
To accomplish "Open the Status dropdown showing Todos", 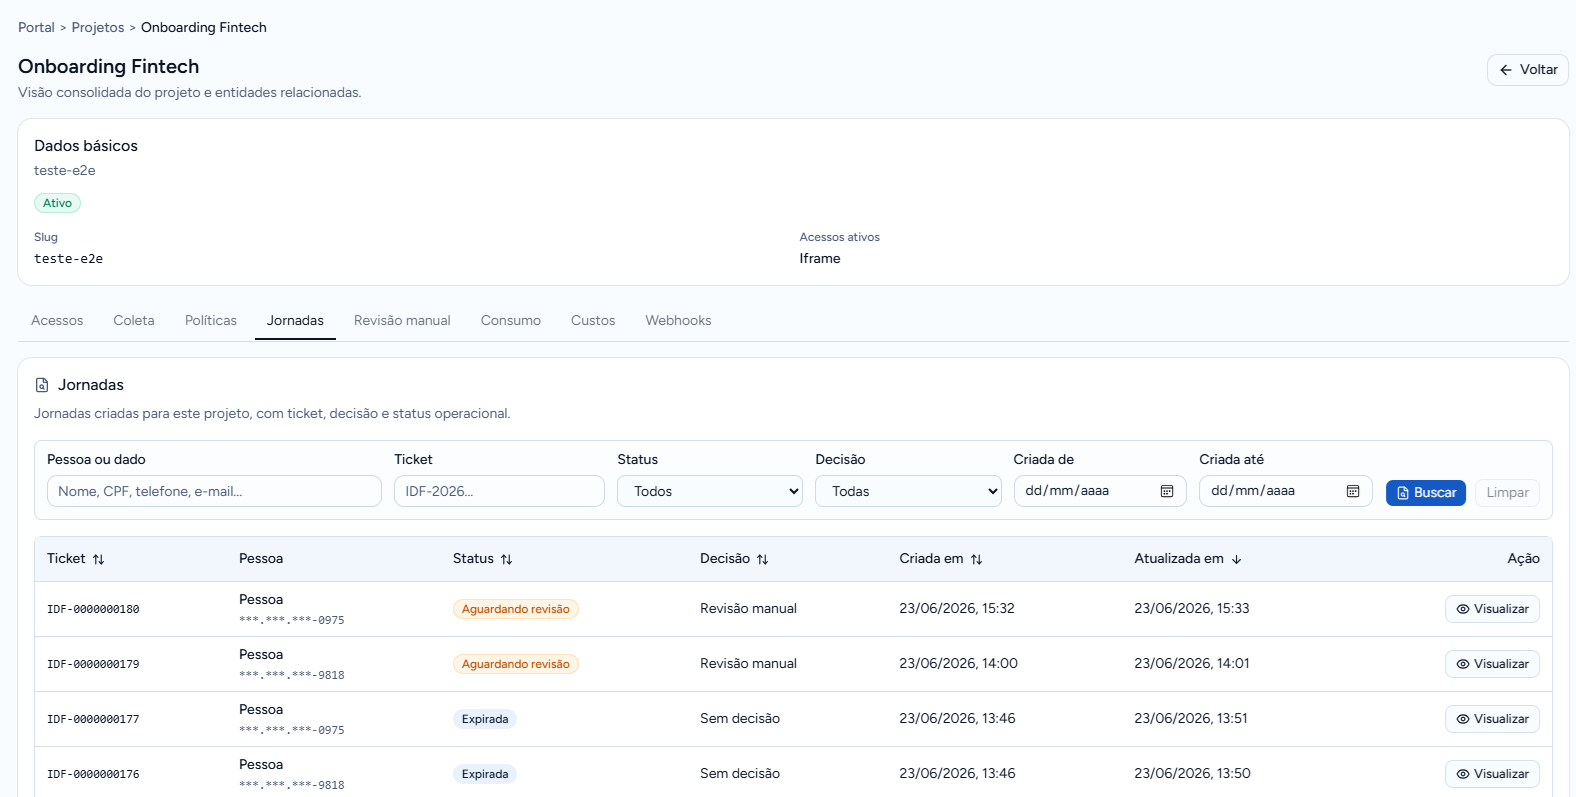I will coord(710,491).
